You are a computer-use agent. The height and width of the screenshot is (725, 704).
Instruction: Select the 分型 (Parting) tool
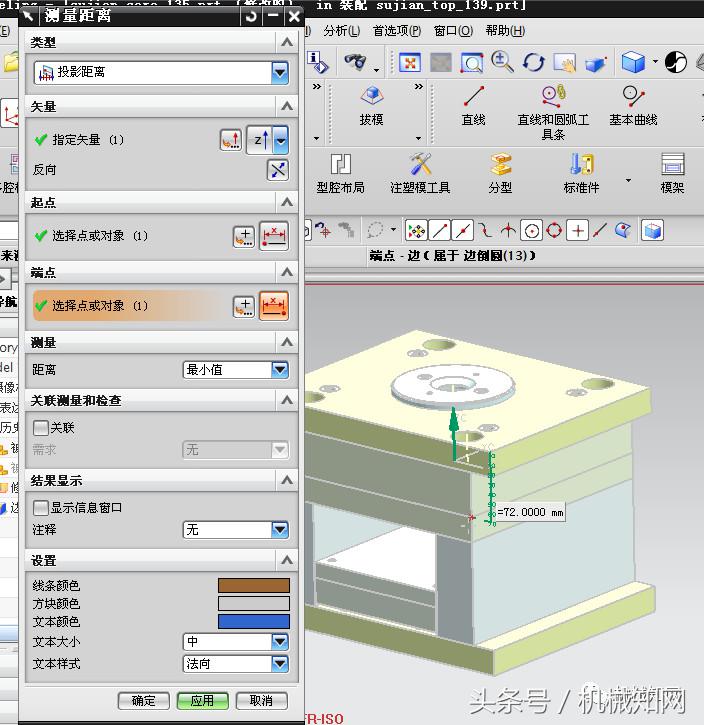(x=500, y=173)
